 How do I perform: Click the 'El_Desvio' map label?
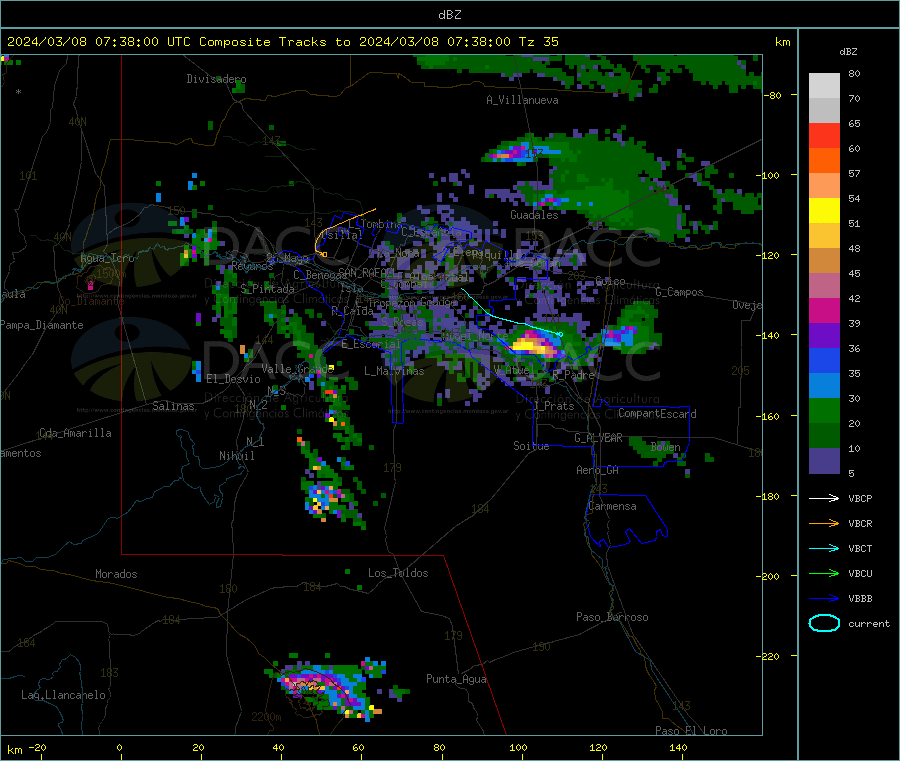[233, 379]
